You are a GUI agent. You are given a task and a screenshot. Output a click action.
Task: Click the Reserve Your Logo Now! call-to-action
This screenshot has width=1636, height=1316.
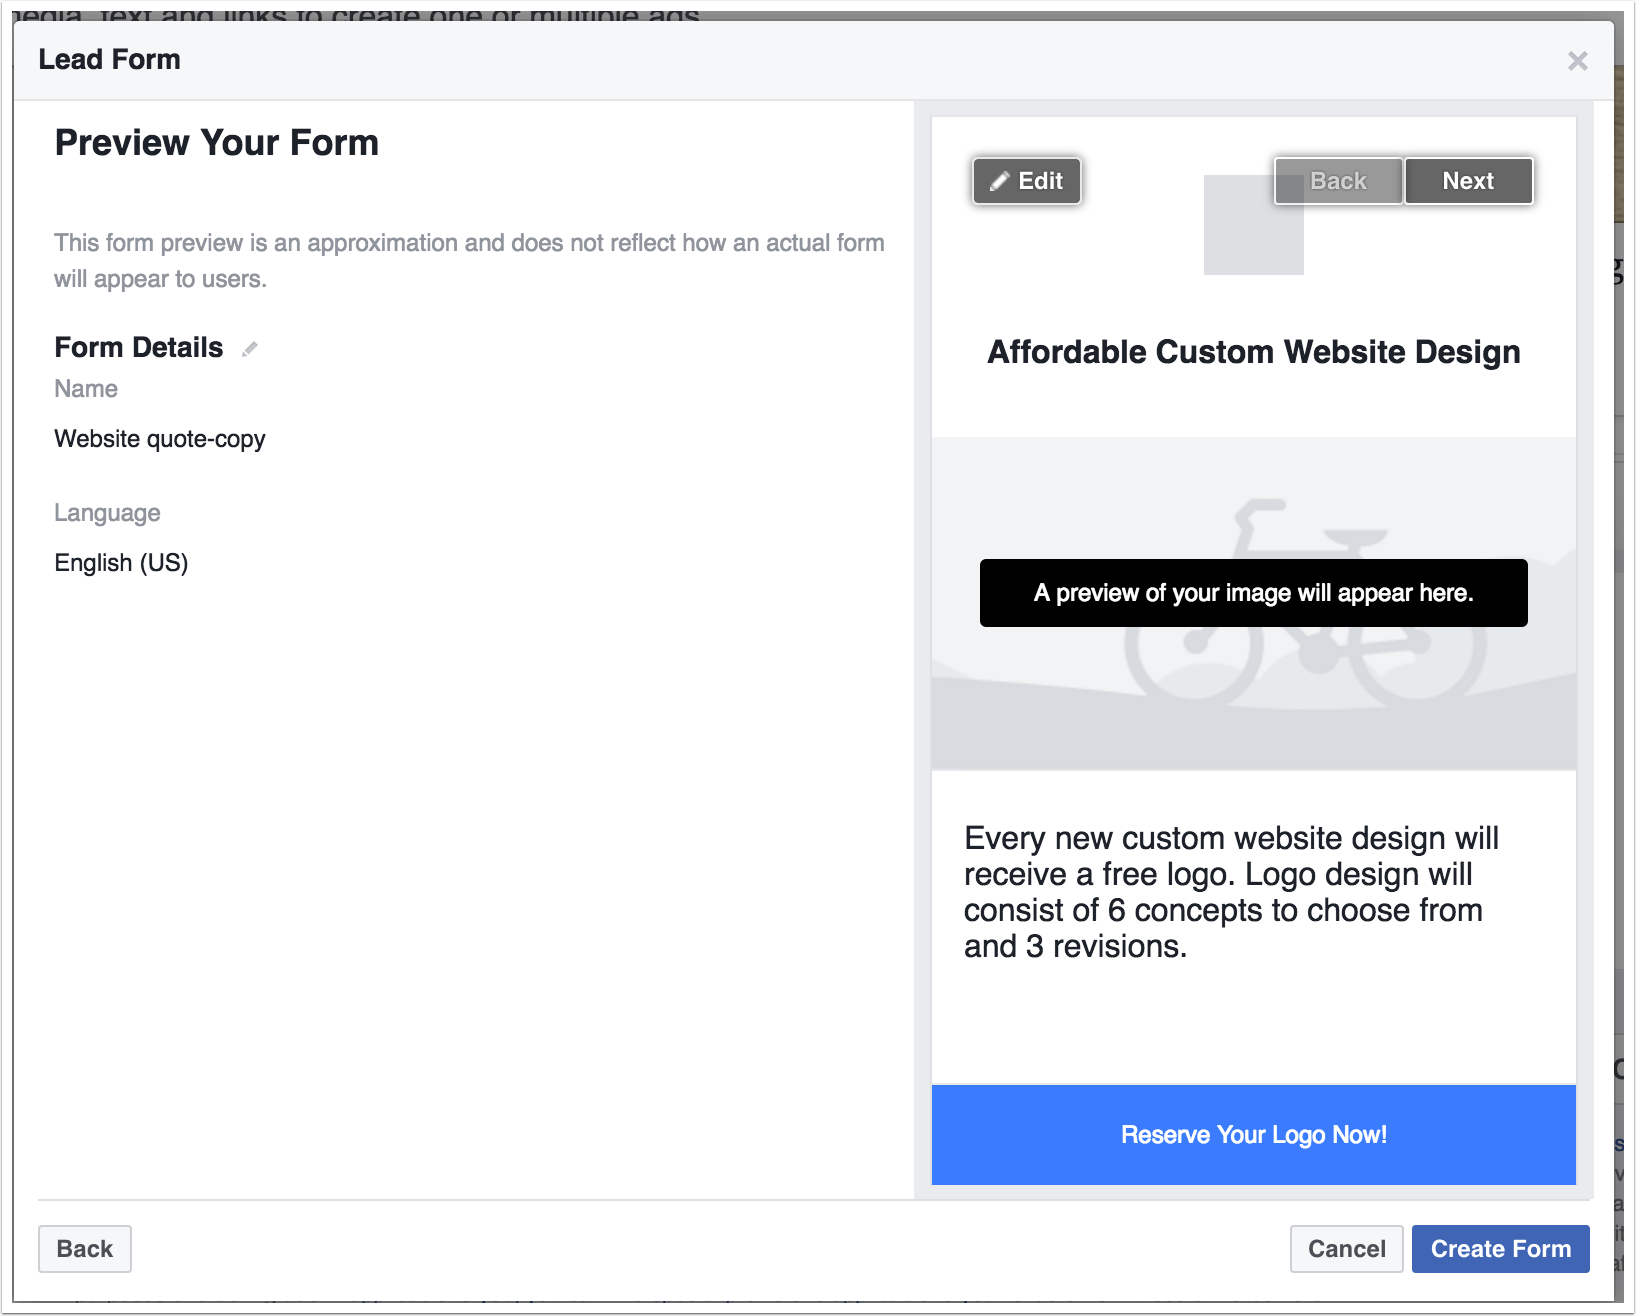point(1253,1135)
